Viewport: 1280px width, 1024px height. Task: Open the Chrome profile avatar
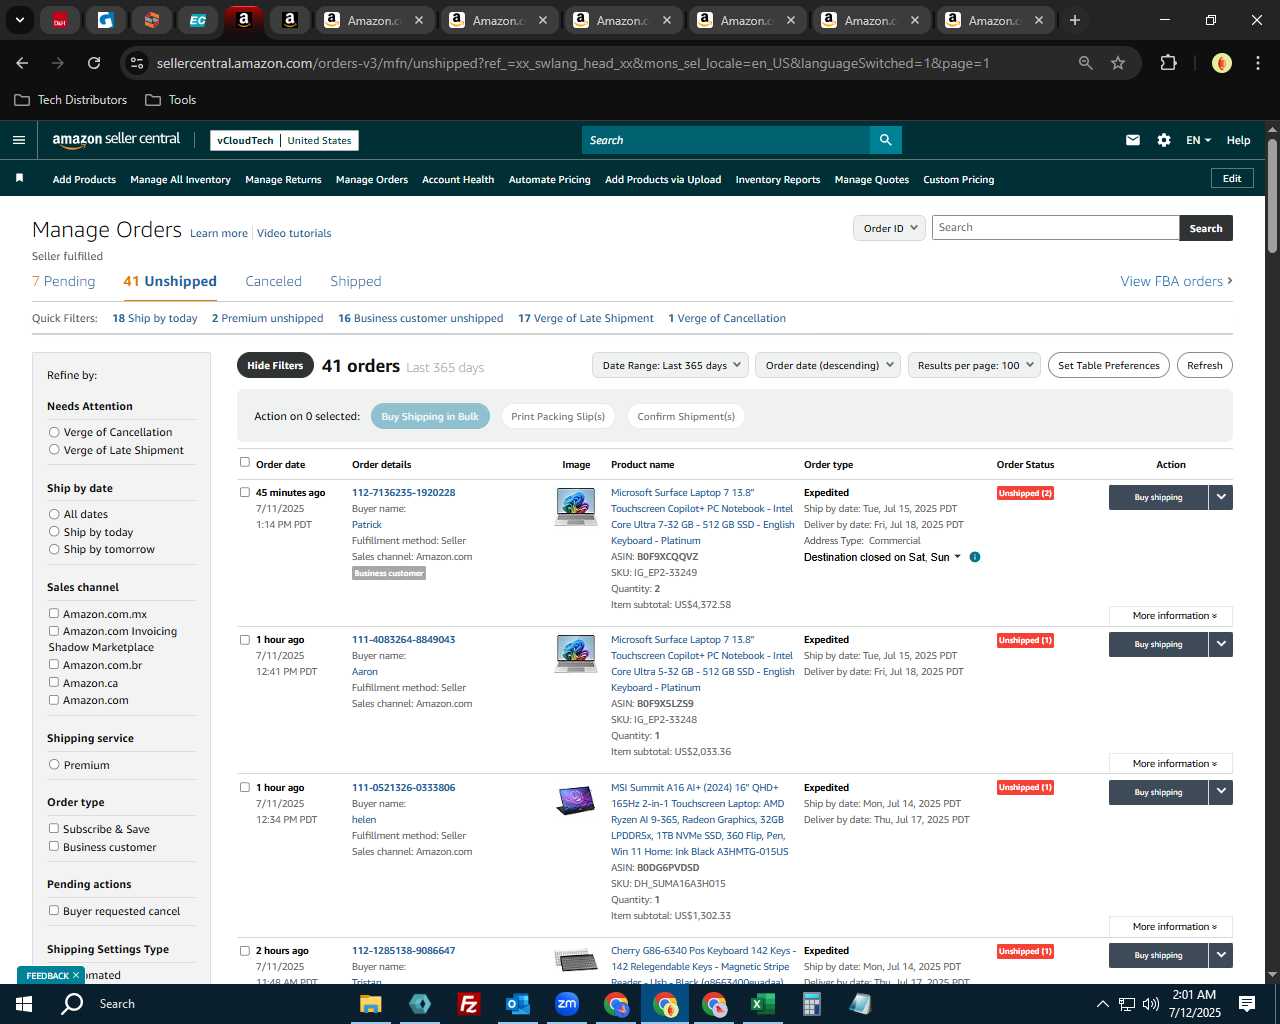click(1221, 63)
